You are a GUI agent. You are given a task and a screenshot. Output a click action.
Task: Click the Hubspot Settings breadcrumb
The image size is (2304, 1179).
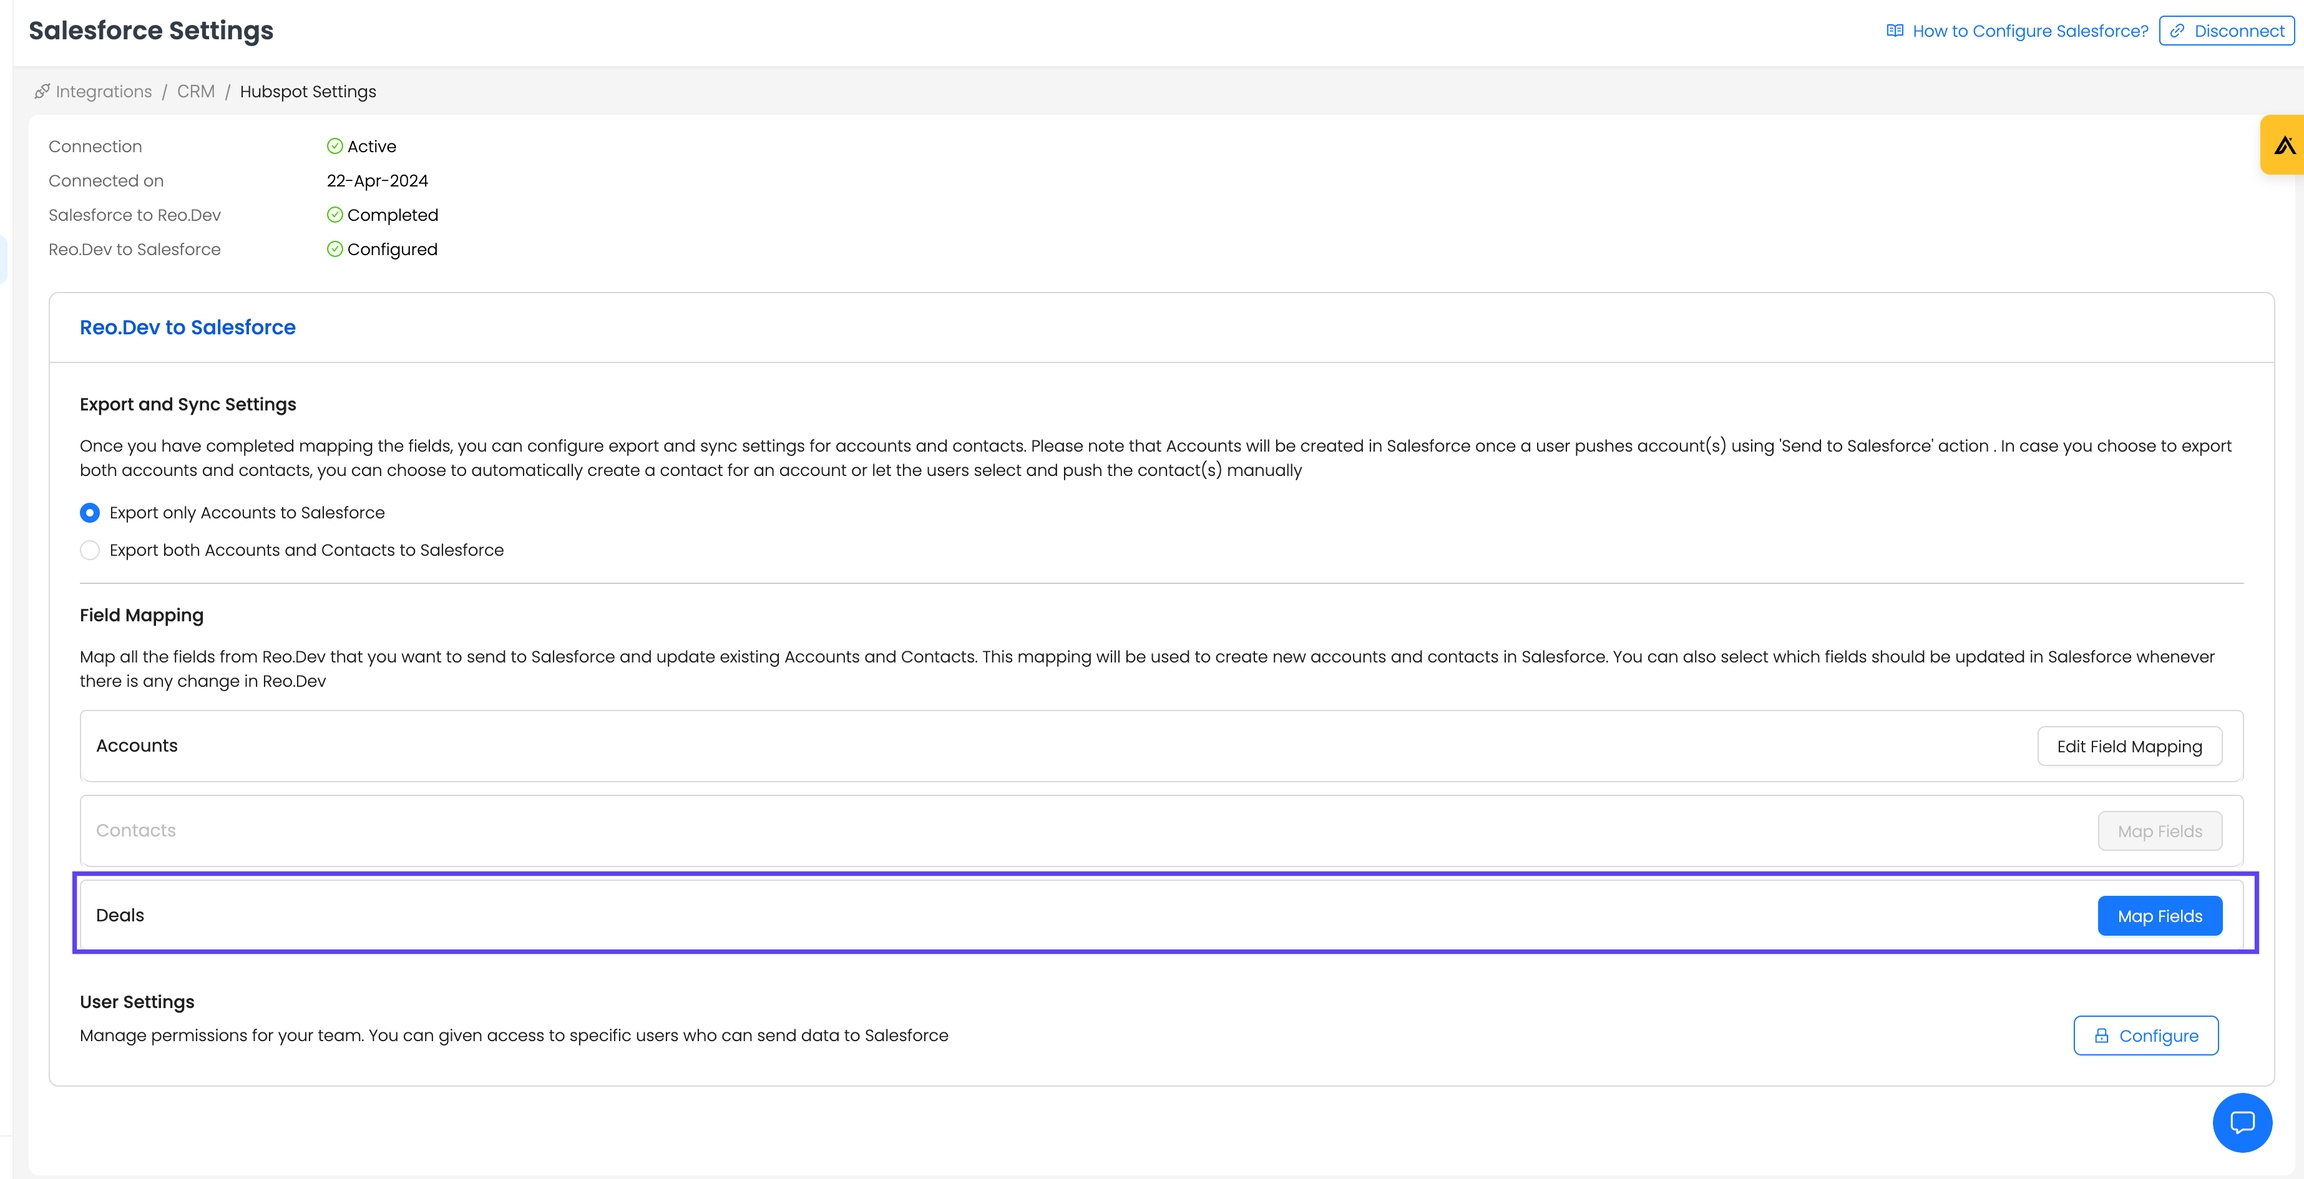coord(308,92)
